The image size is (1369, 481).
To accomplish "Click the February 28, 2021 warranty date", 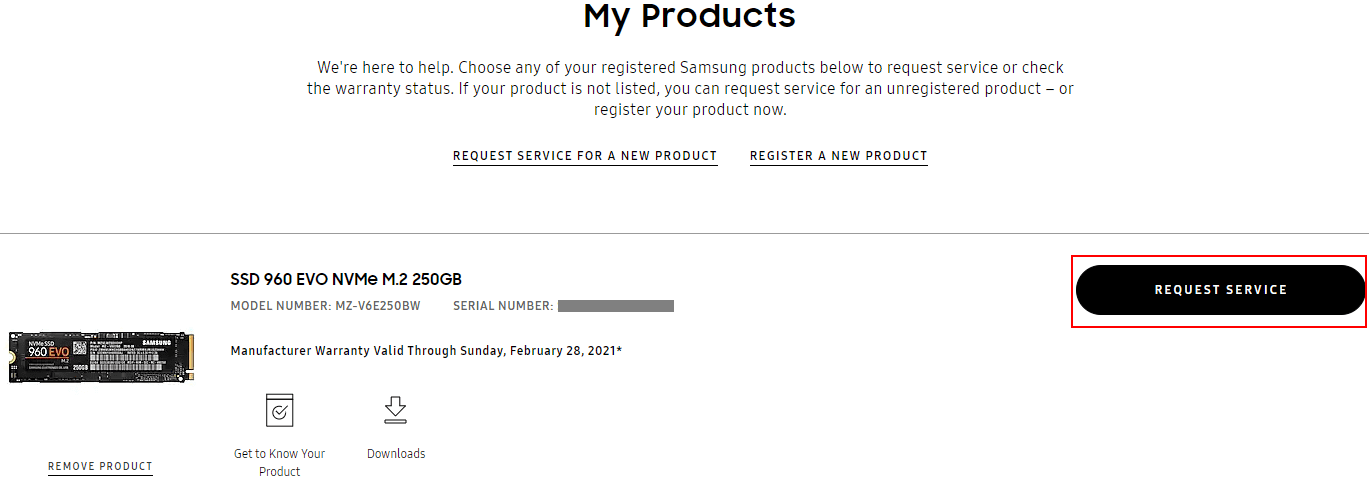I will click(564, 351).
